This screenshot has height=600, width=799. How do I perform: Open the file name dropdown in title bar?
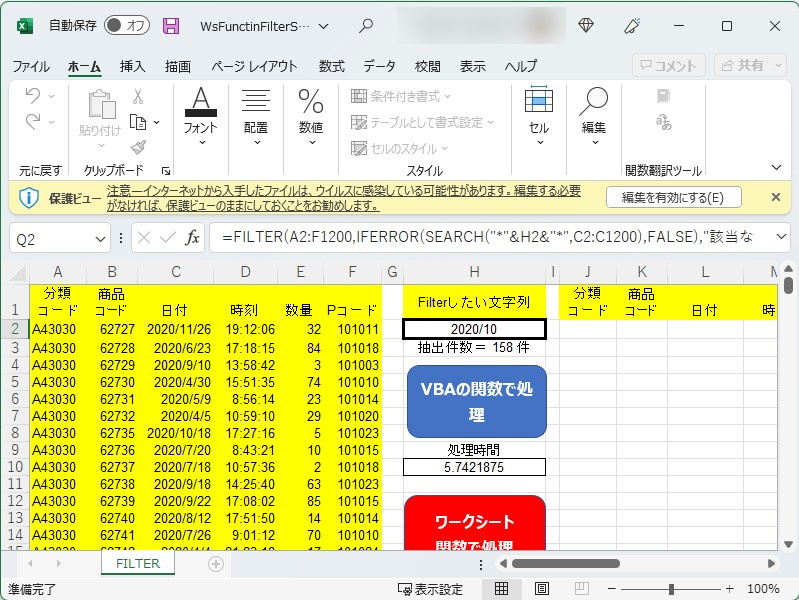(x=324, y=26)
